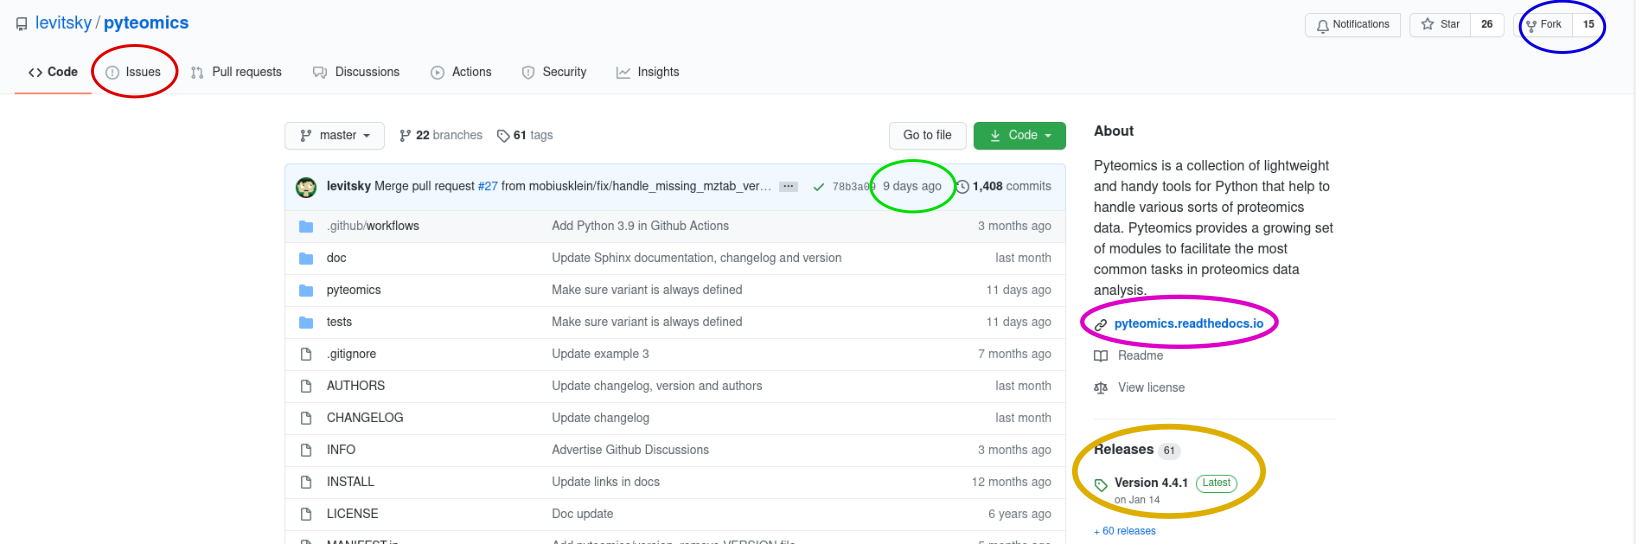
Task: Open commit 'Update Sphinx documentation, changelog and version'
Action: click(x=697, y=258)
